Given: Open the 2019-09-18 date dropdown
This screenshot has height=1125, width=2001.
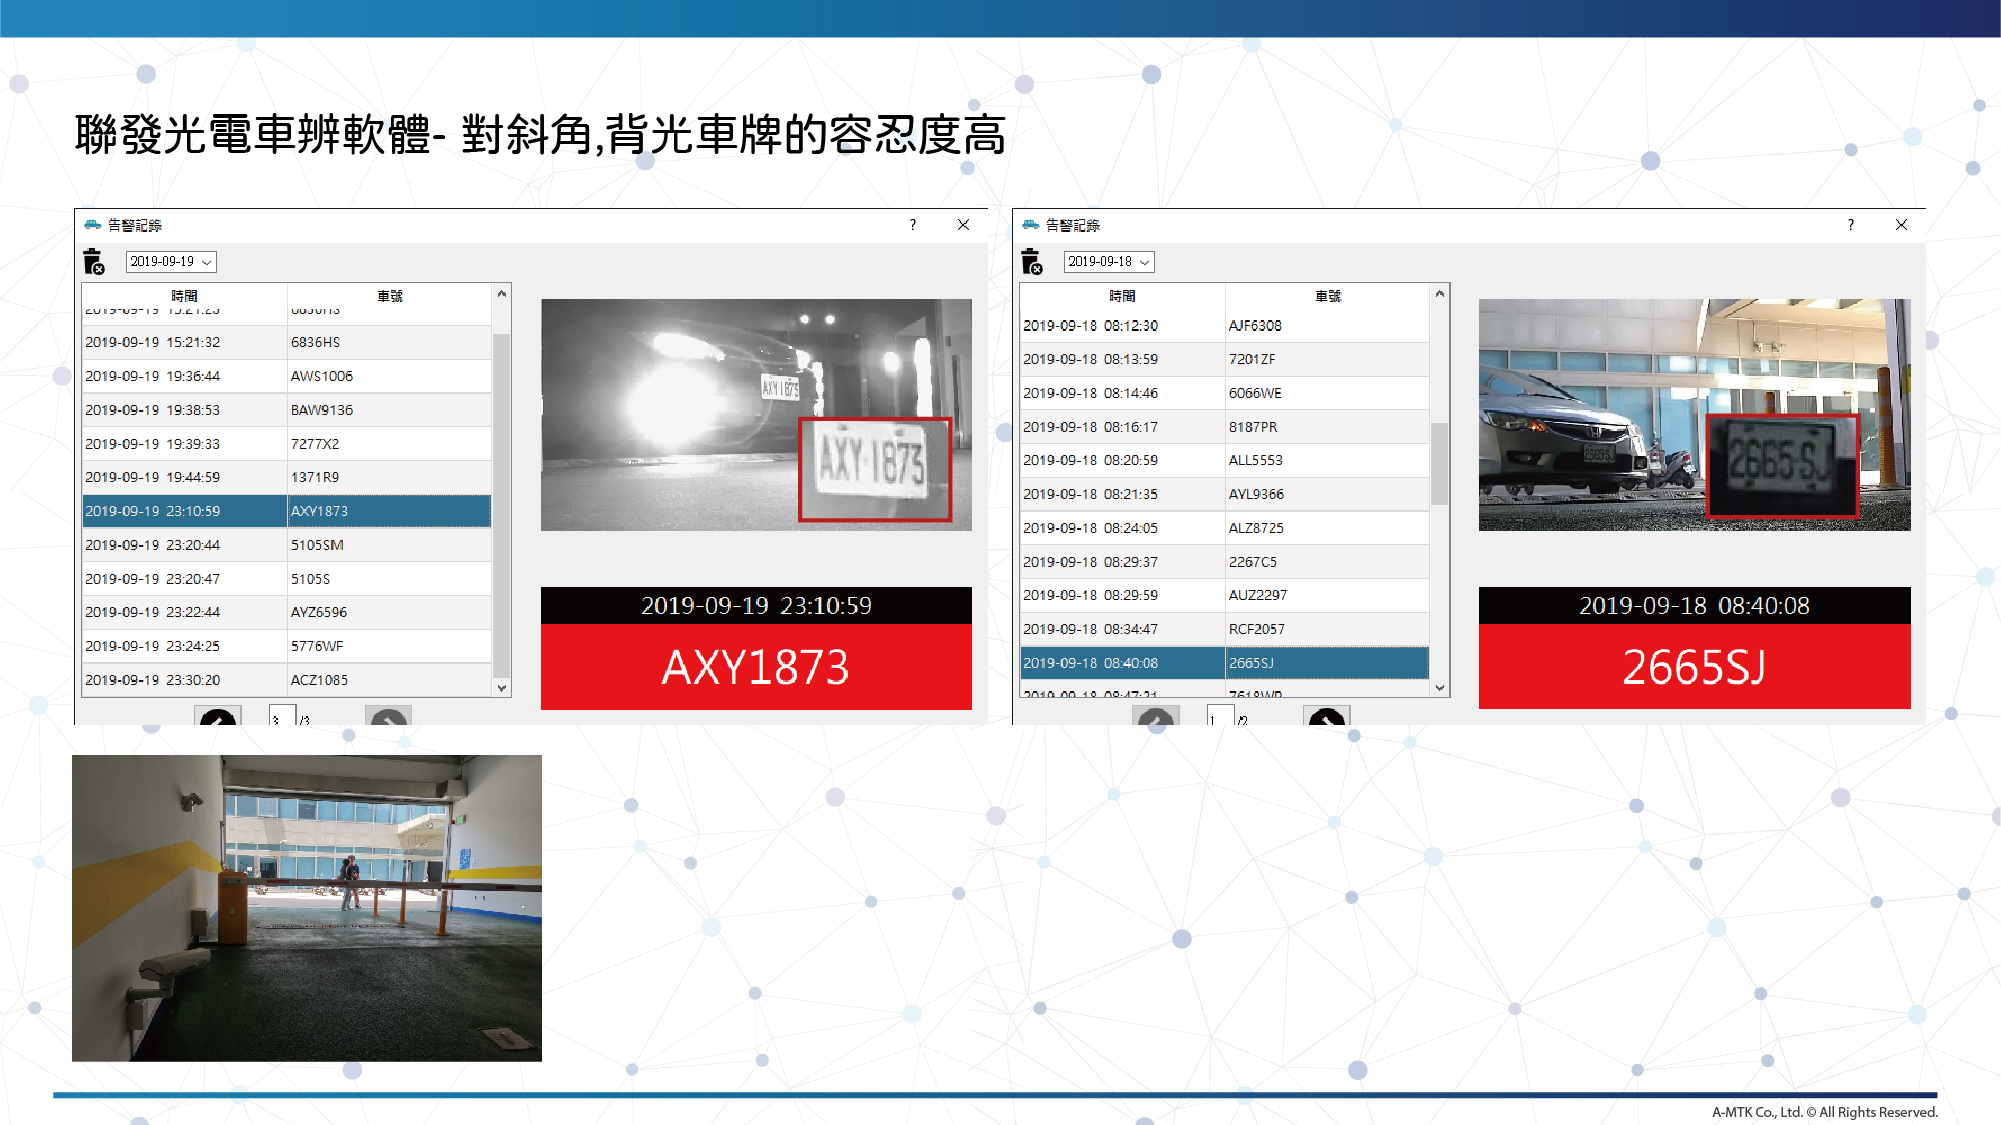Looking at the screenshot, I should coord(1109,262).
